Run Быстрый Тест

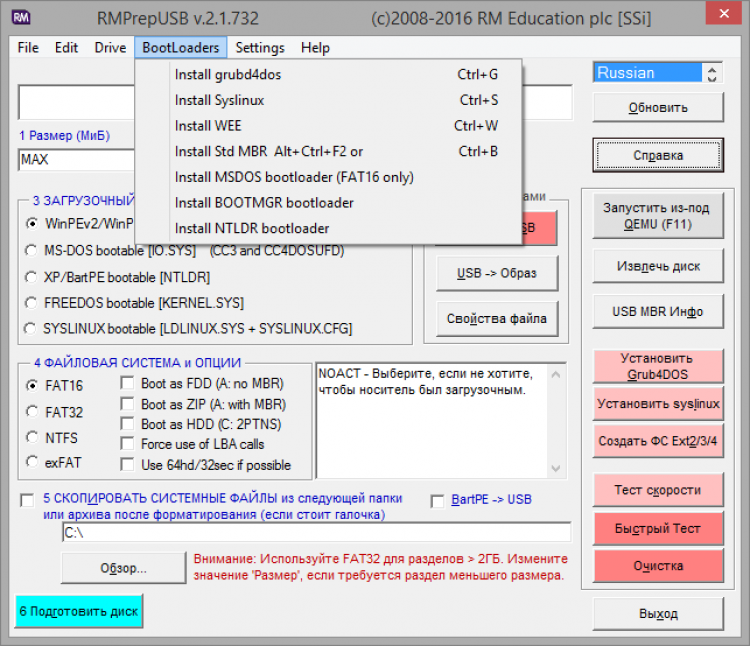click(x=658, y=528)
